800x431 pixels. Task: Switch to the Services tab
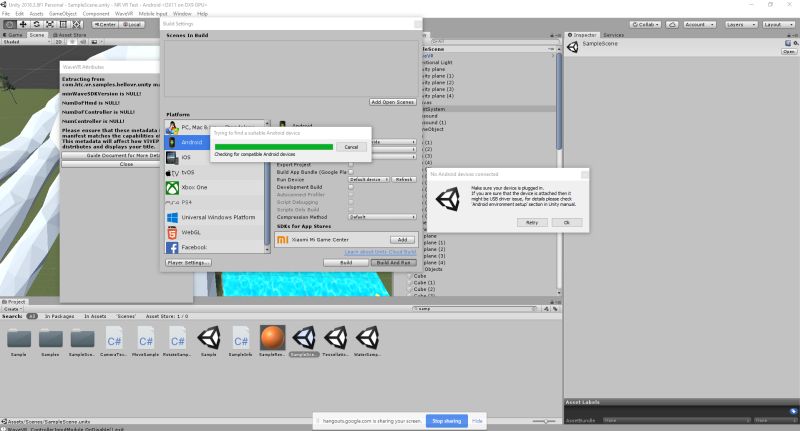(x=613, y=35)
